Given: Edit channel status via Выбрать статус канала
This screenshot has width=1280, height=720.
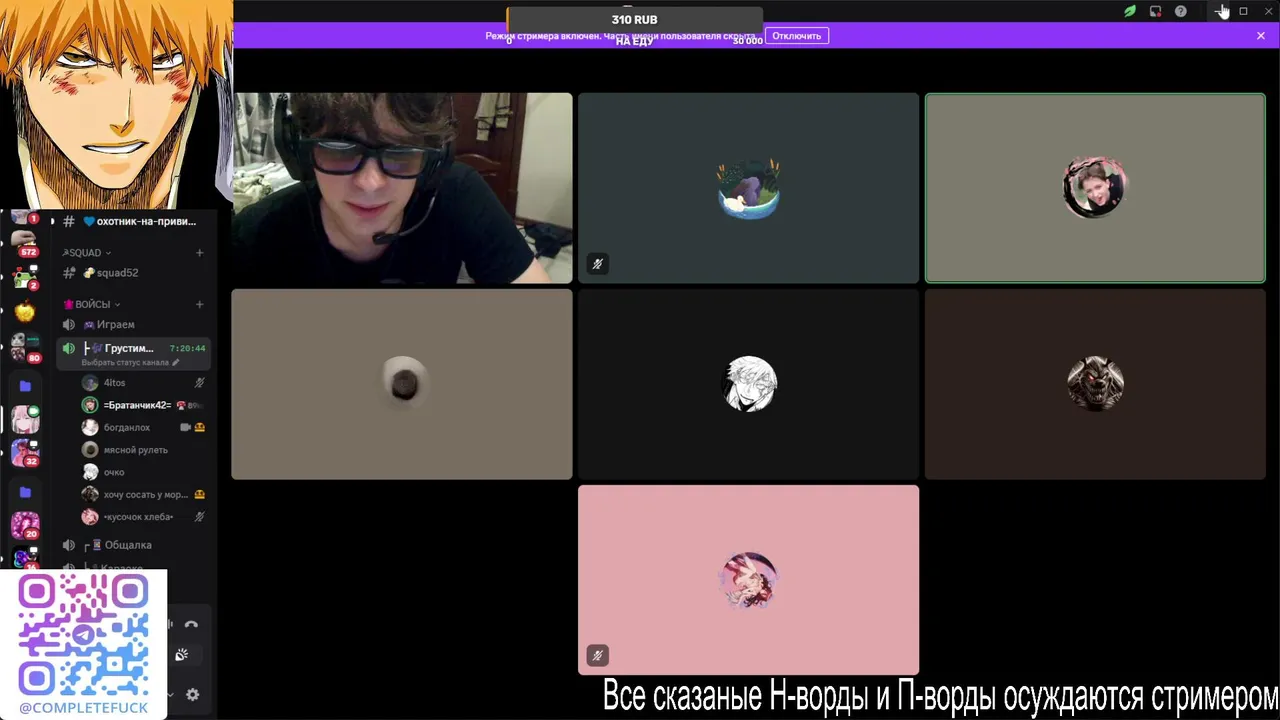Looking at the screenshot, I should tap(130, 362).
